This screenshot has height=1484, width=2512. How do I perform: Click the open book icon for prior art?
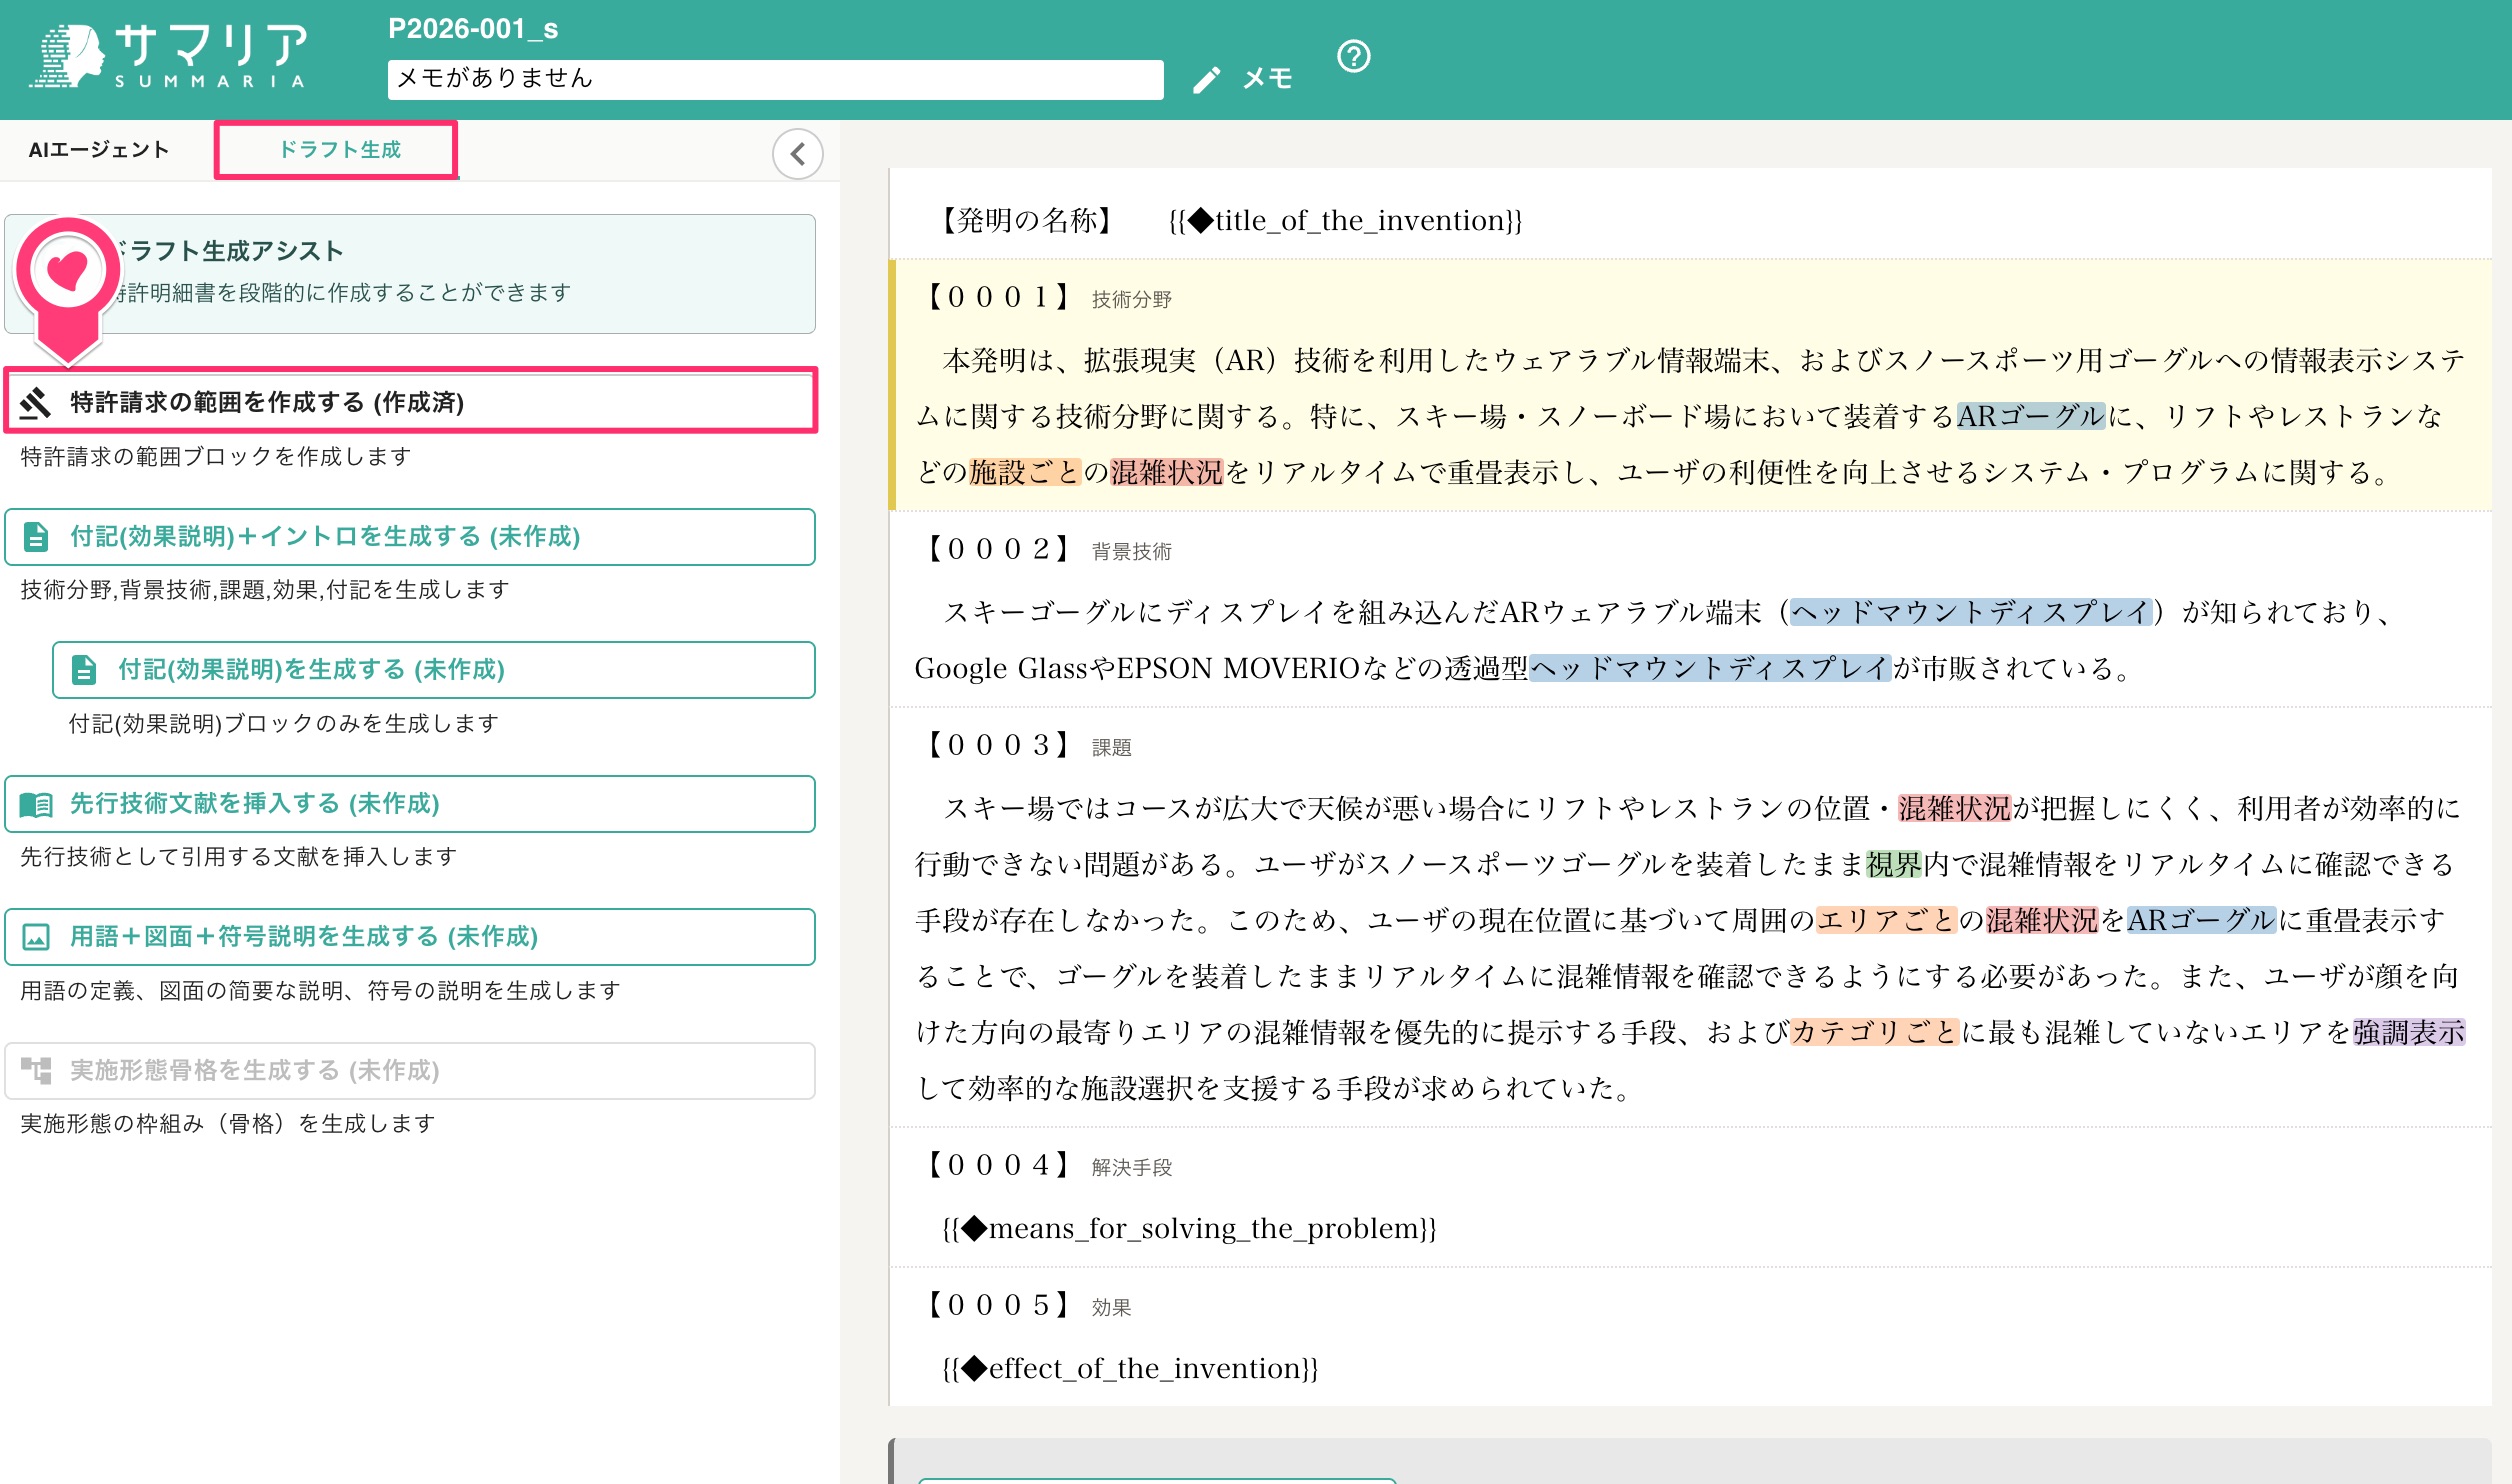click(36, 804)
